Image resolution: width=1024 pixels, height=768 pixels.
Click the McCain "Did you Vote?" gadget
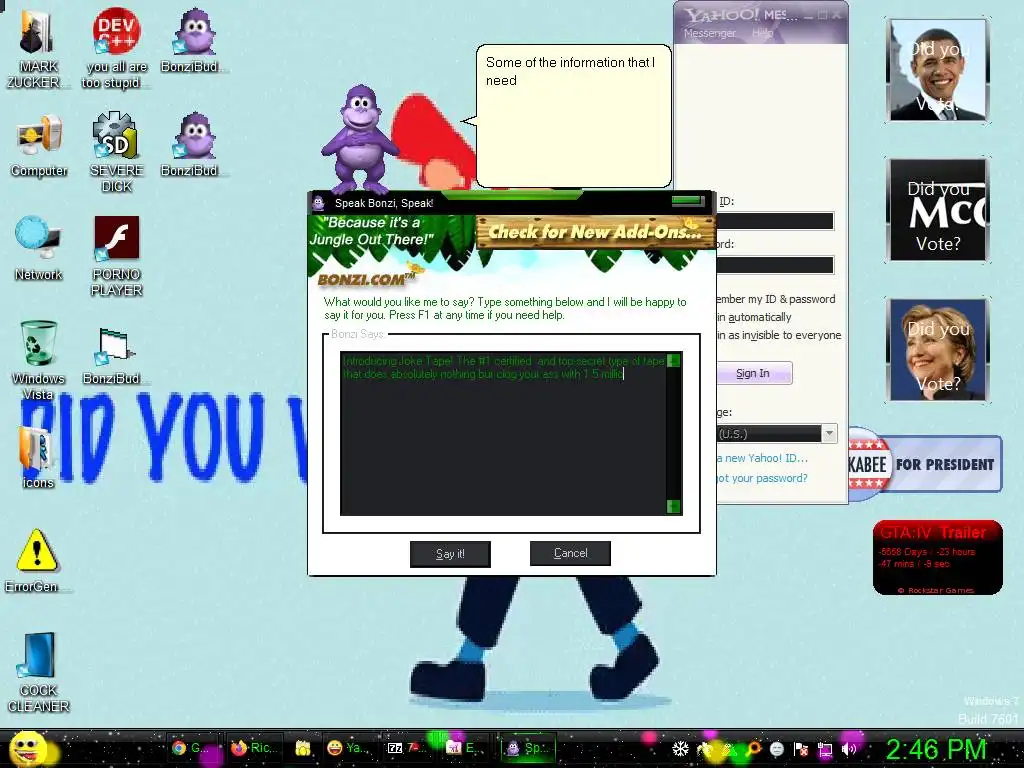pyautogui.click(x=938, y=210)
